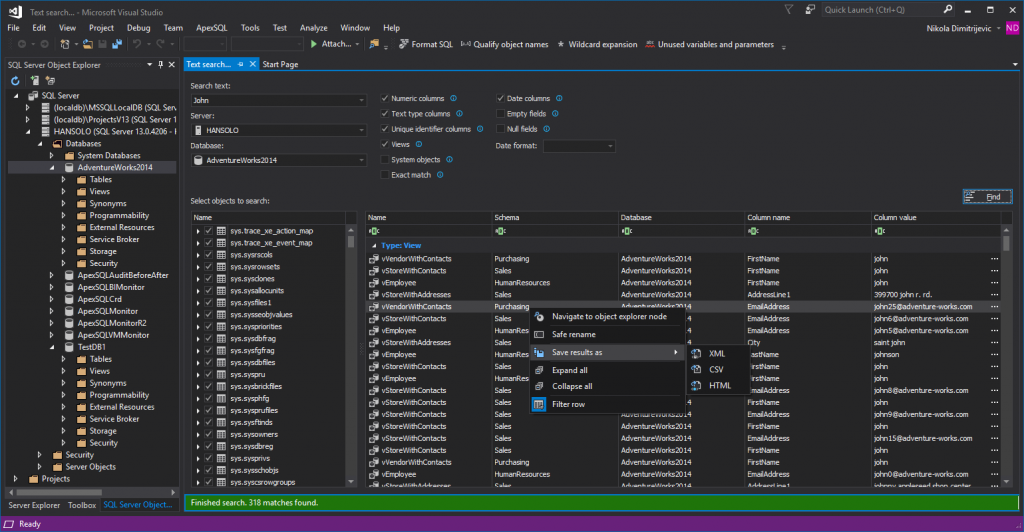Open the Database dropdown showing AdventureWorks2014
This screenshot has width=1024, height=532.
281,160
